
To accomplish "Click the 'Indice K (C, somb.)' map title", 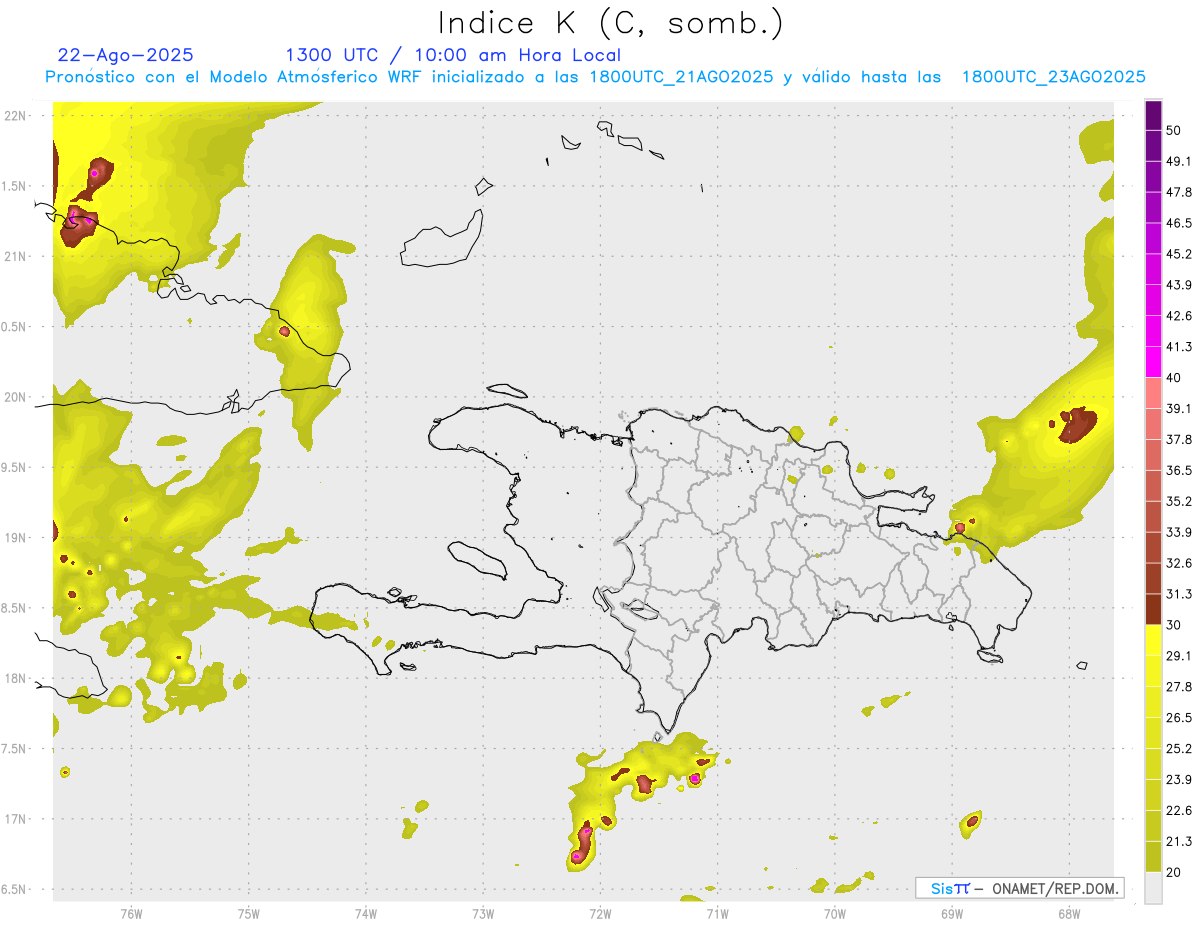I will (x=610, y=23).
